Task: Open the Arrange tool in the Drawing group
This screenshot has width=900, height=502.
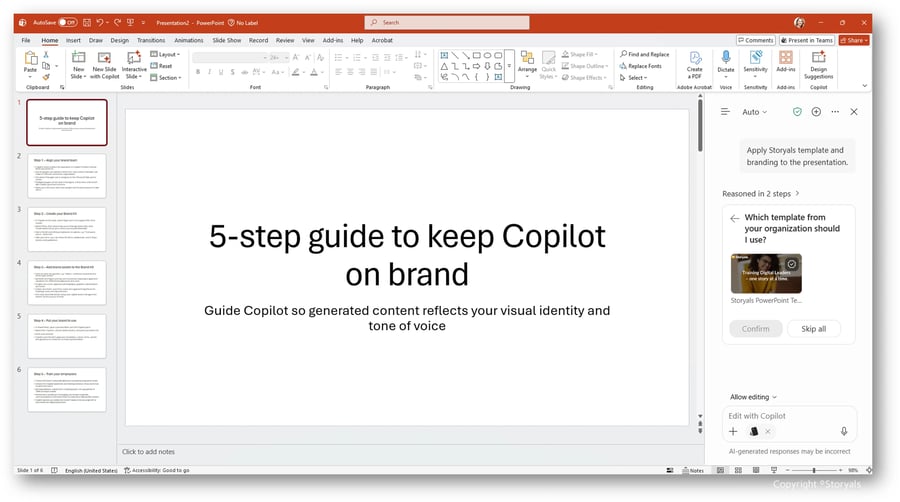Action: click(x=527, y=64)
